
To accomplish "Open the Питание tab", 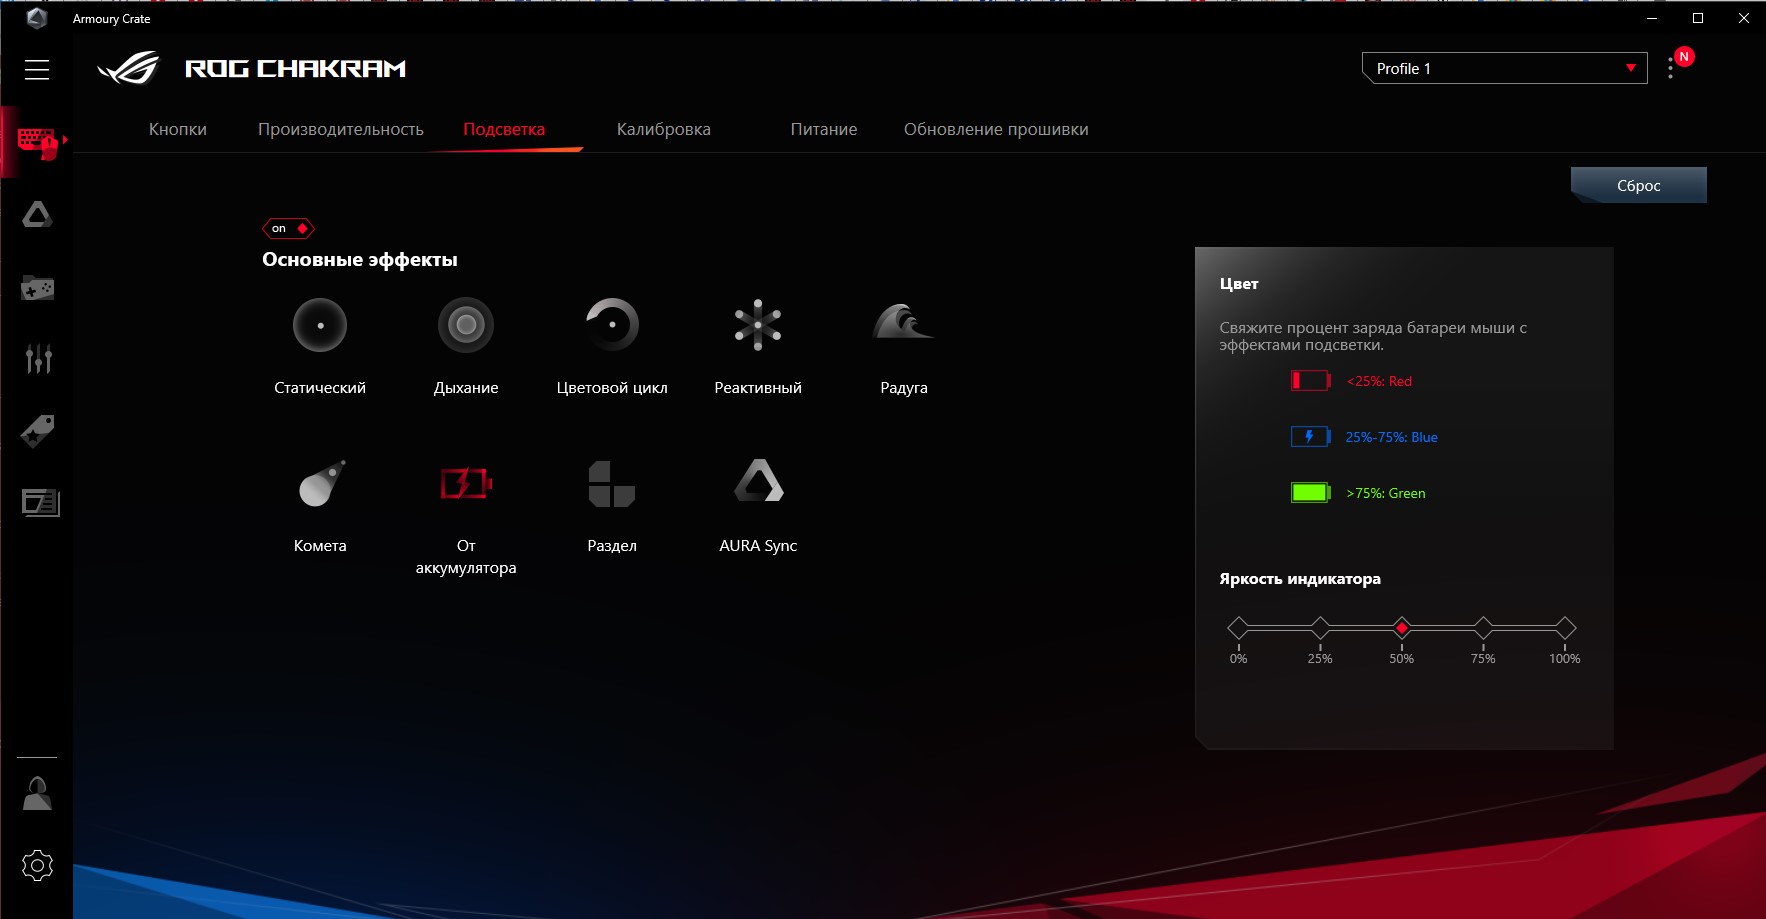I will pyautogui.click(x=824, y=129).
